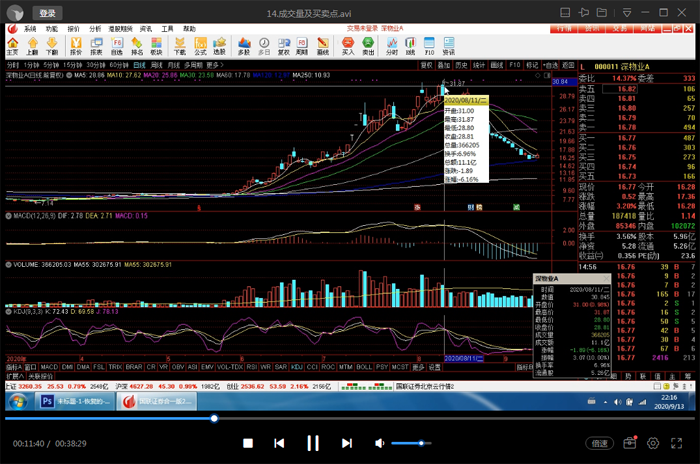Open the 功能 menu

52,29
